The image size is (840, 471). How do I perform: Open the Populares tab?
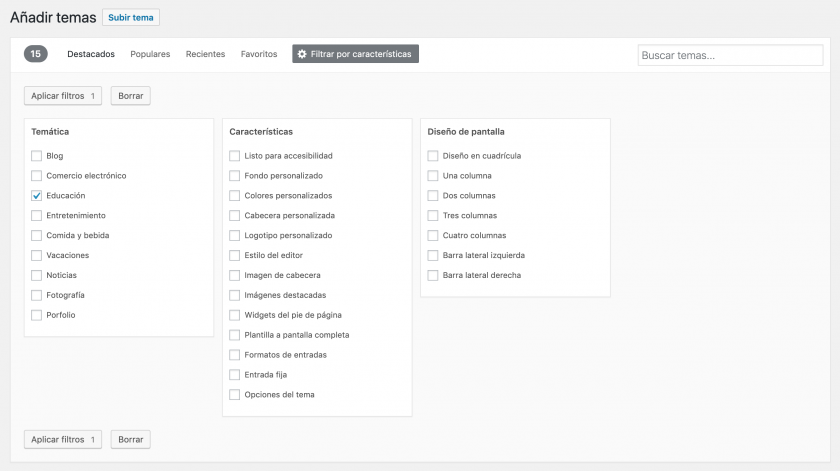(x=150, y=54)
